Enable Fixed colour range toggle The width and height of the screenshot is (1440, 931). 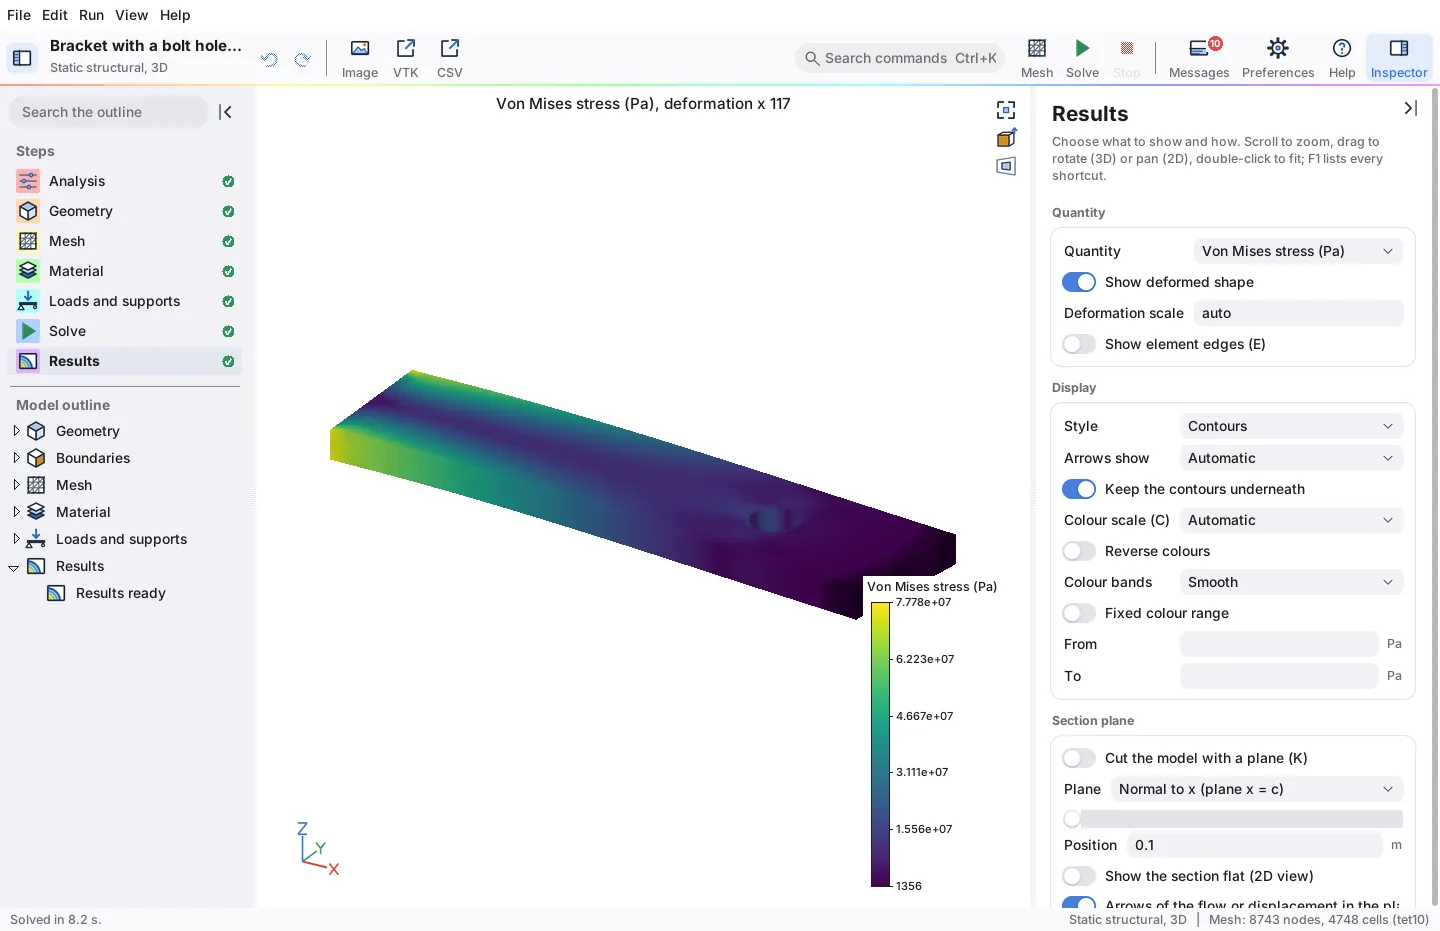1079,613
